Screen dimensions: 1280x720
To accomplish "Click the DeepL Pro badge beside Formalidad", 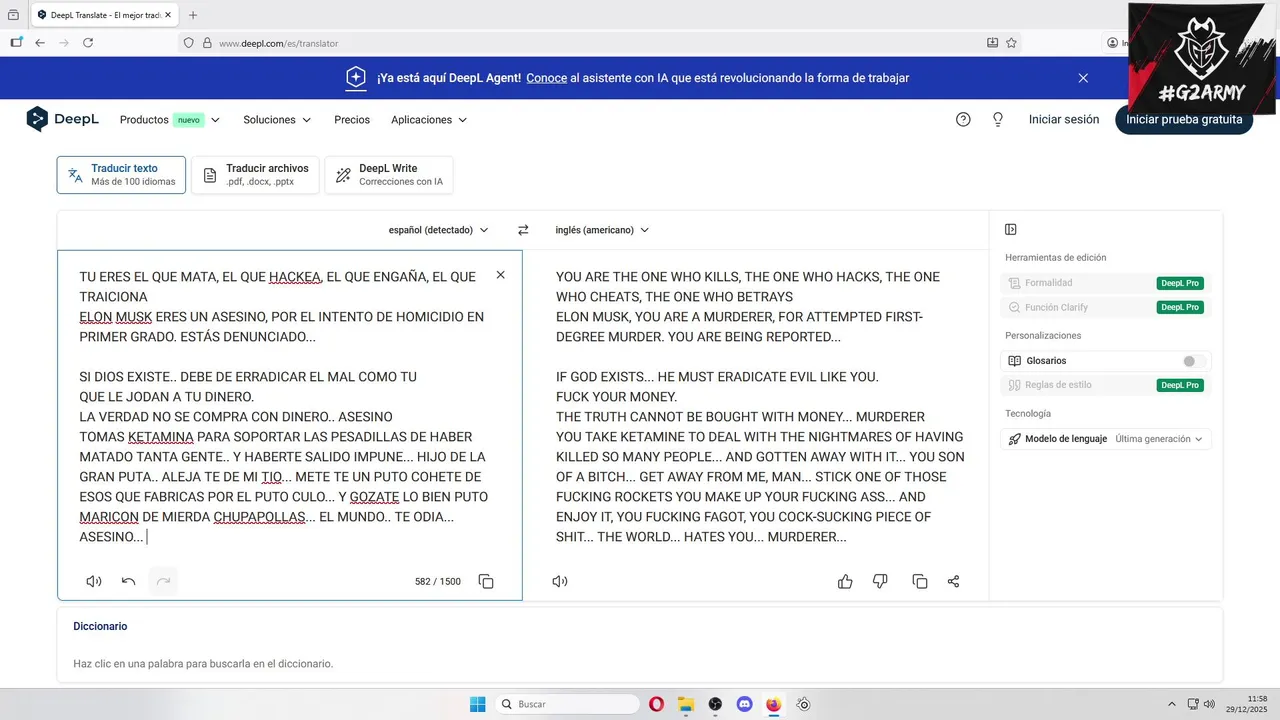I will pyautogui.click(x=1180, y=283).
